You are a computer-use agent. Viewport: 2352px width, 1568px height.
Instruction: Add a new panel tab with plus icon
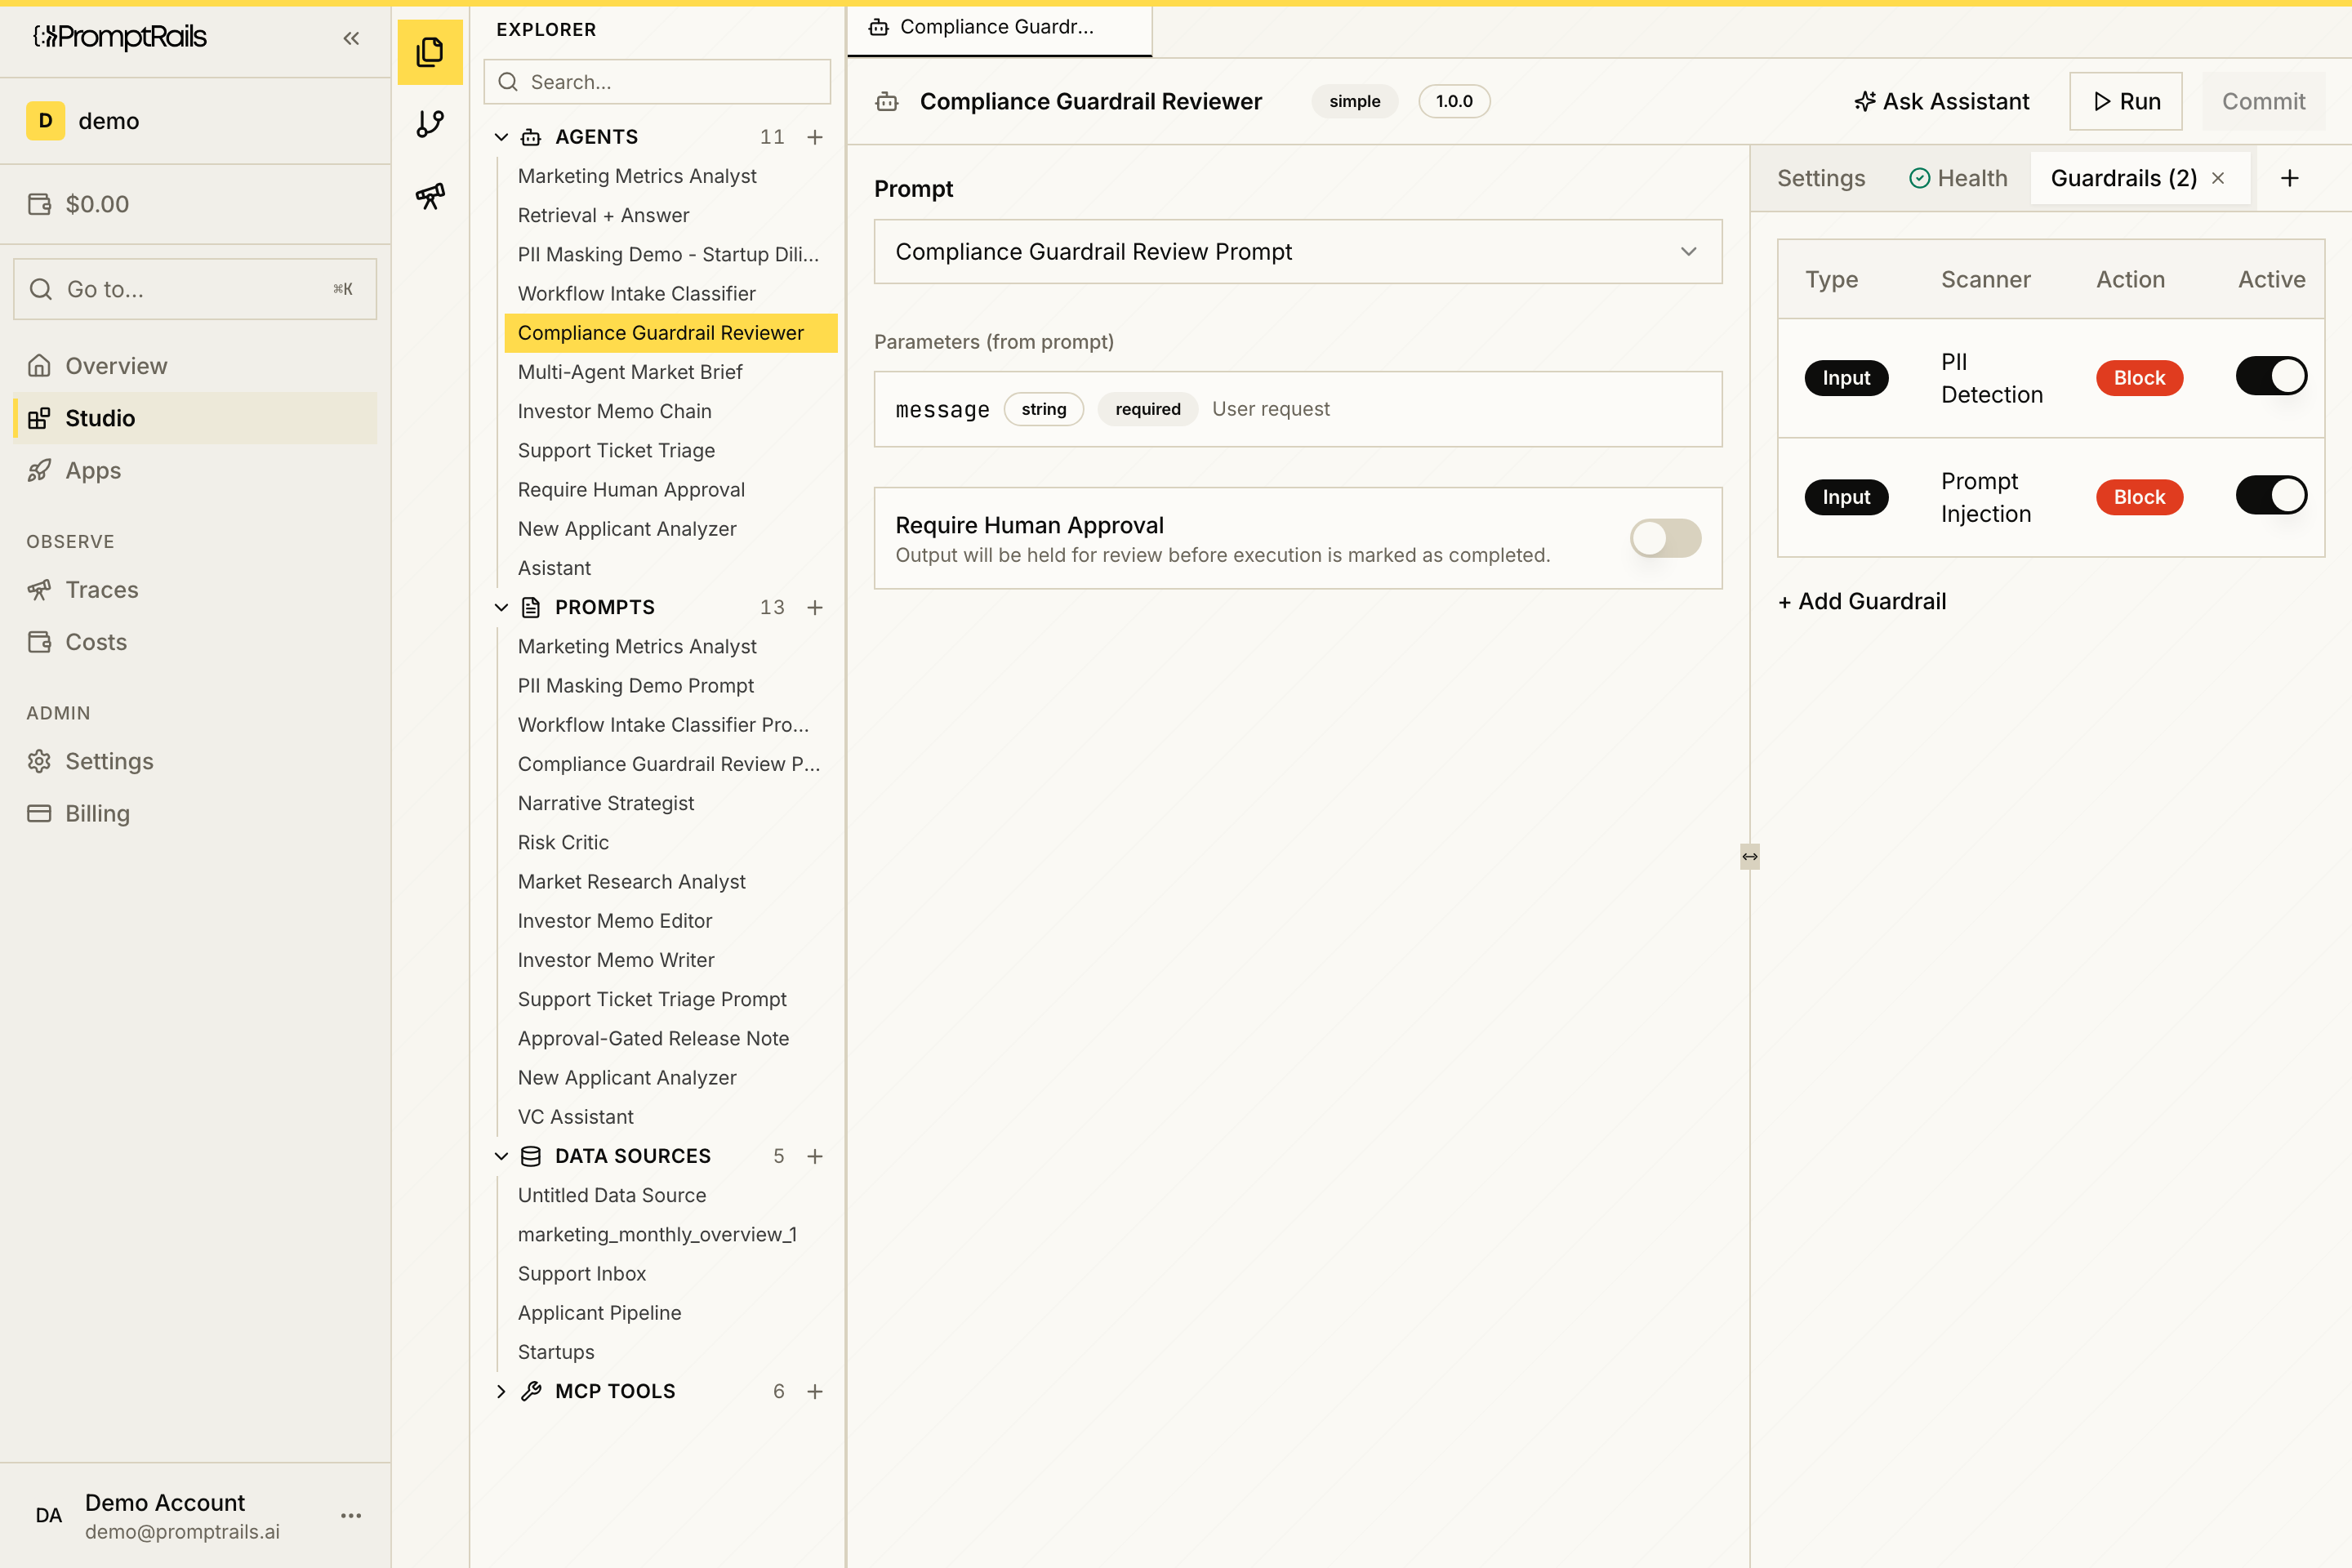point(2289,178)
